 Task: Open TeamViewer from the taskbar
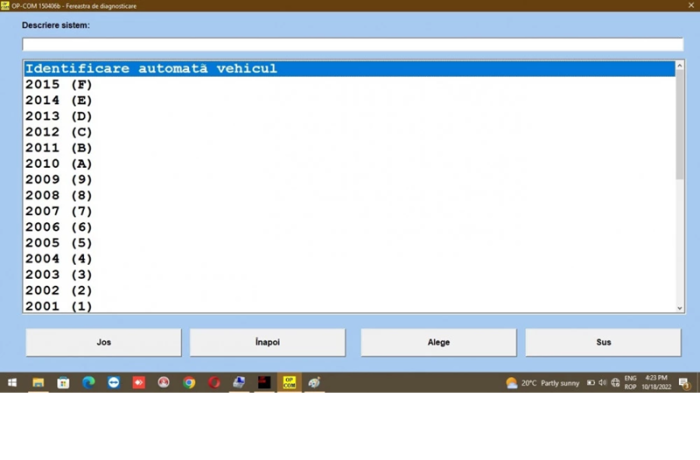click(113, 382)
